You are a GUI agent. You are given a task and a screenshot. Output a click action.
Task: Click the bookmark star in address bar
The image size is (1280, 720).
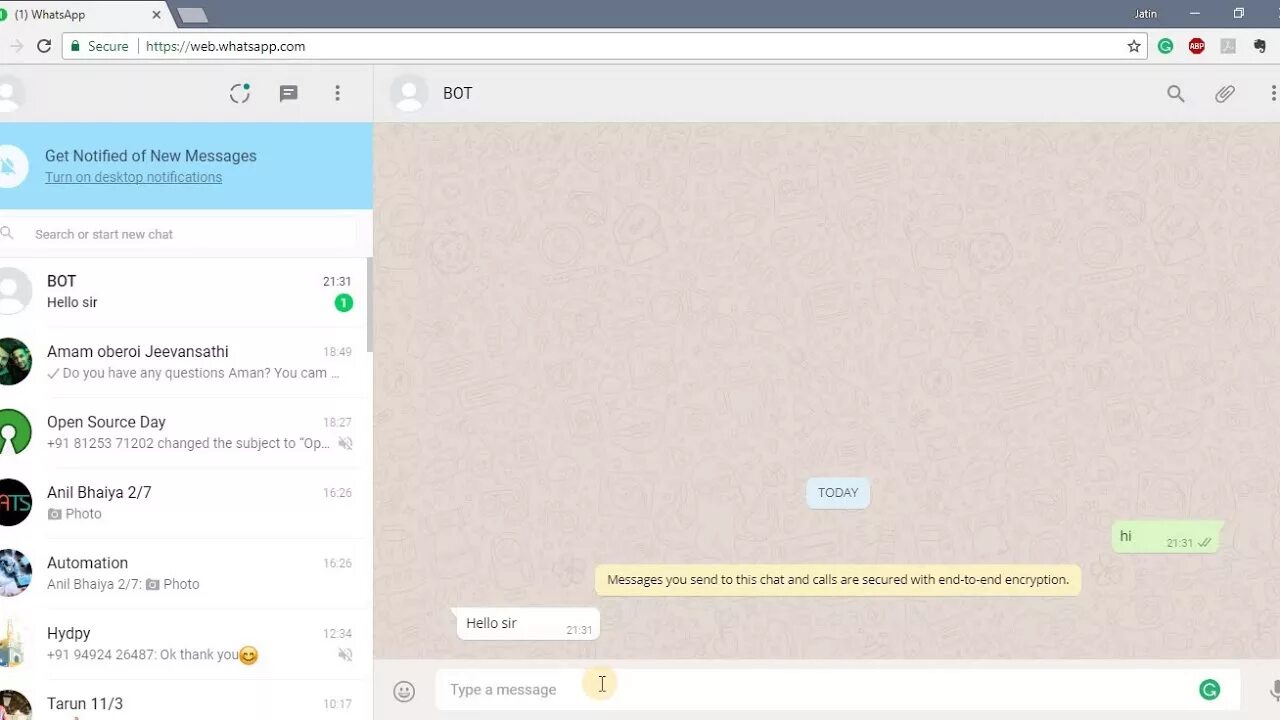pos(1134,46)
